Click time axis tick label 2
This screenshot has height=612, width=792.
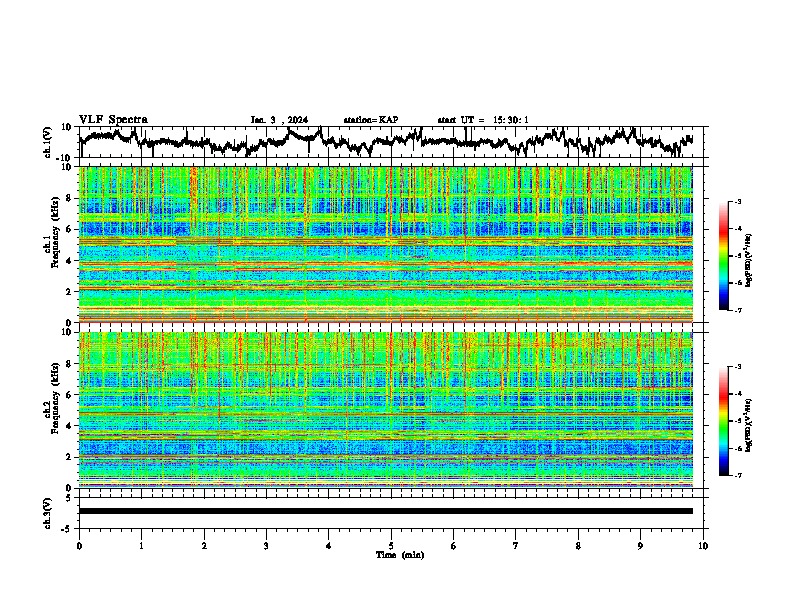[x=204, y=546]
